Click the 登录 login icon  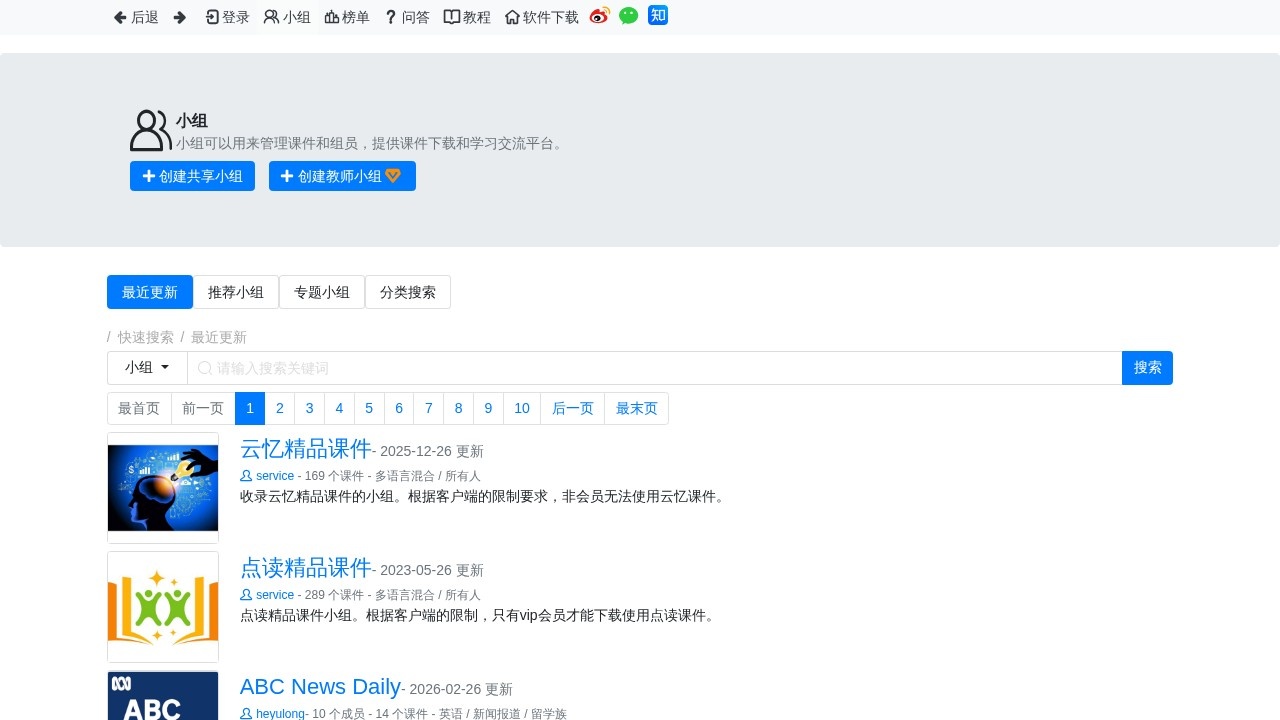(212, 17)
